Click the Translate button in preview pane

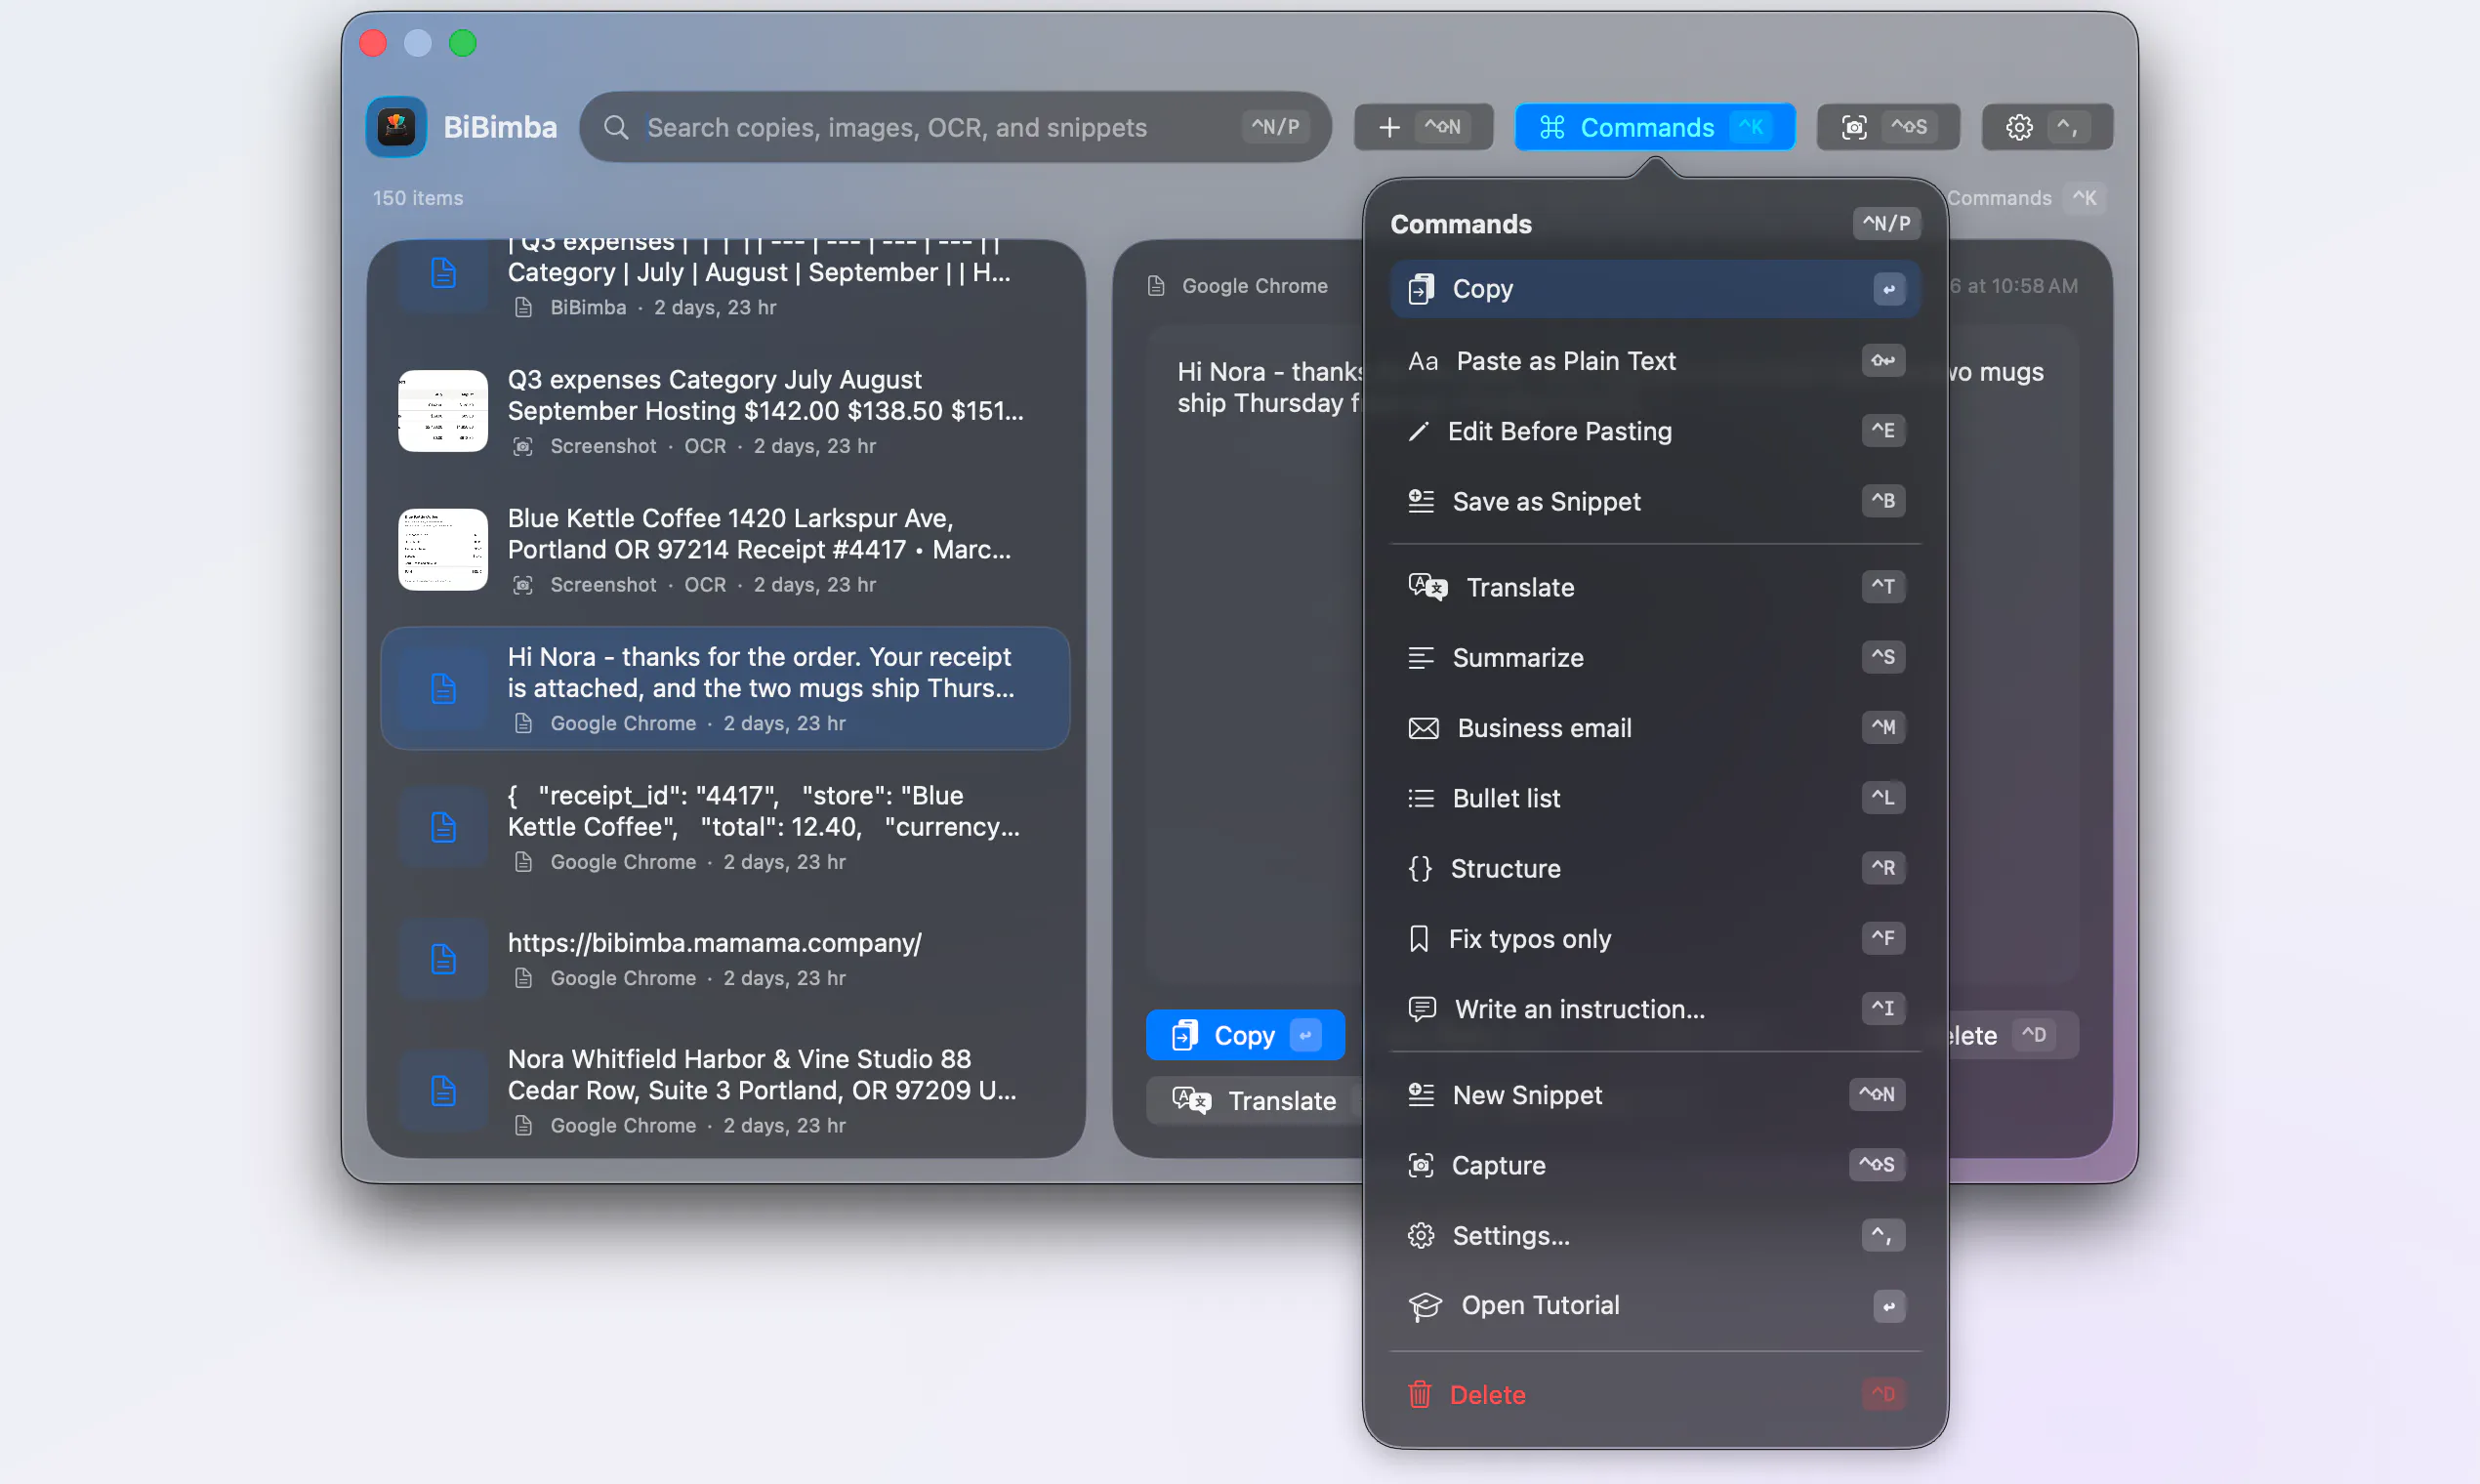(x=1256, y=1100)
